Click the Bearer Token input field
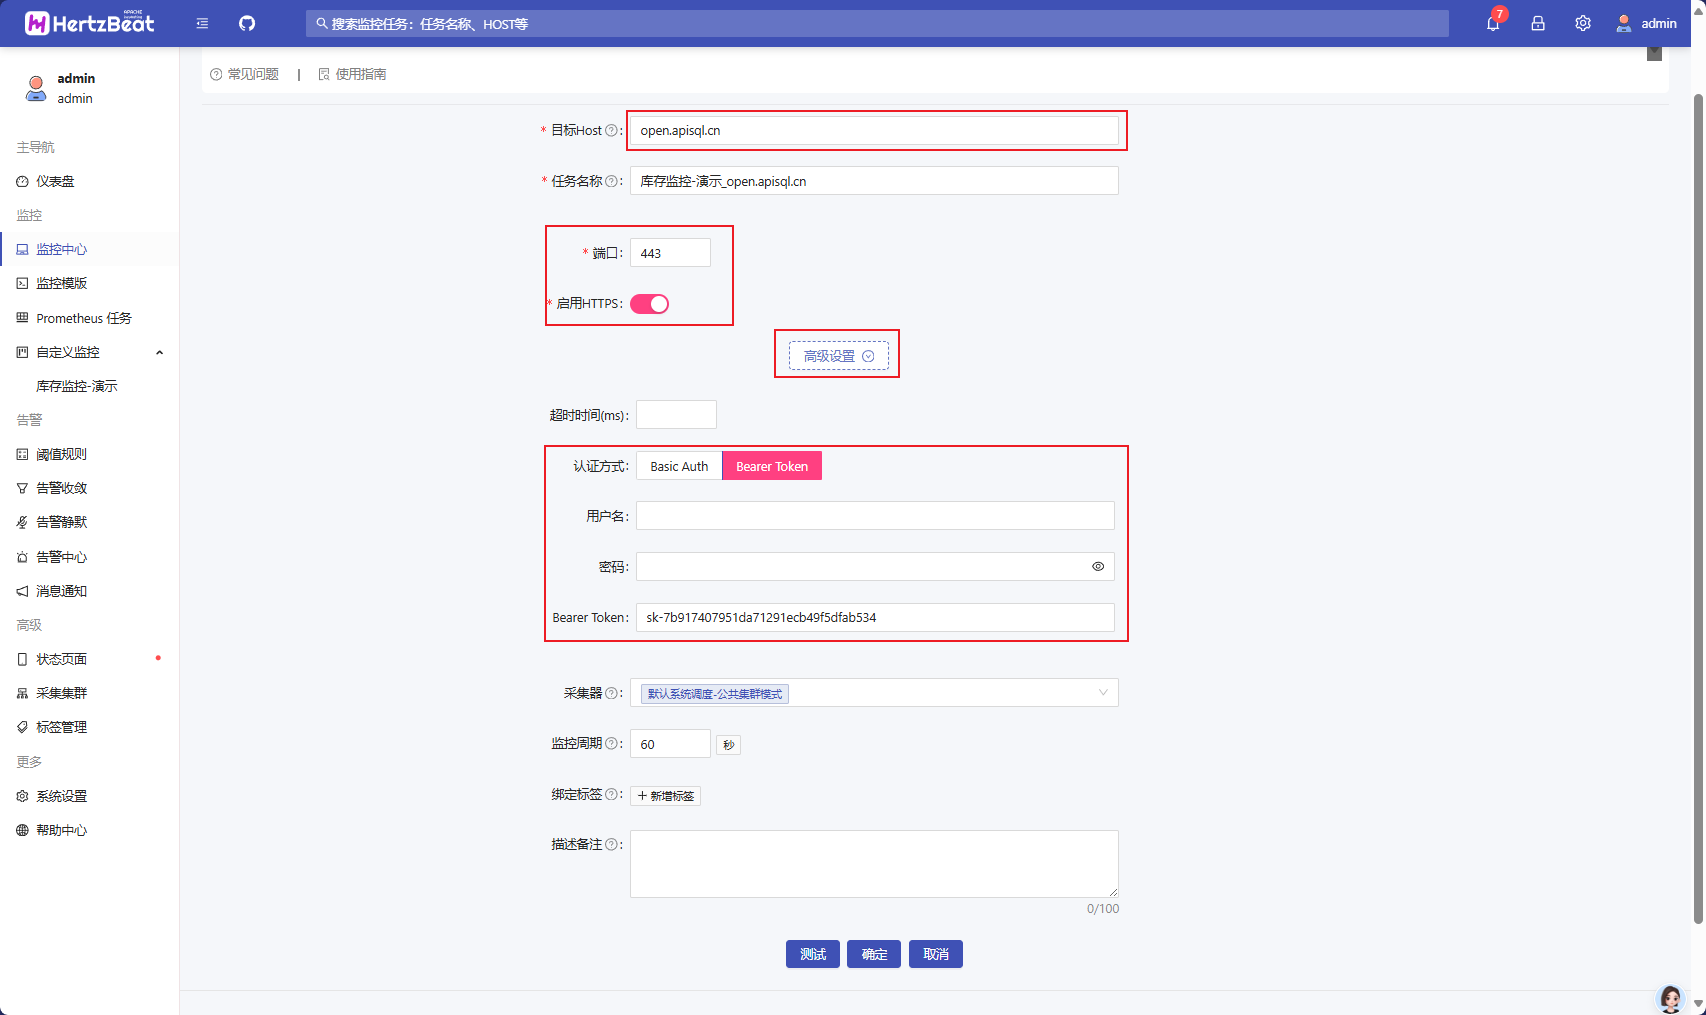Viewport: 1706px width, 1015px height. [875, 618]
